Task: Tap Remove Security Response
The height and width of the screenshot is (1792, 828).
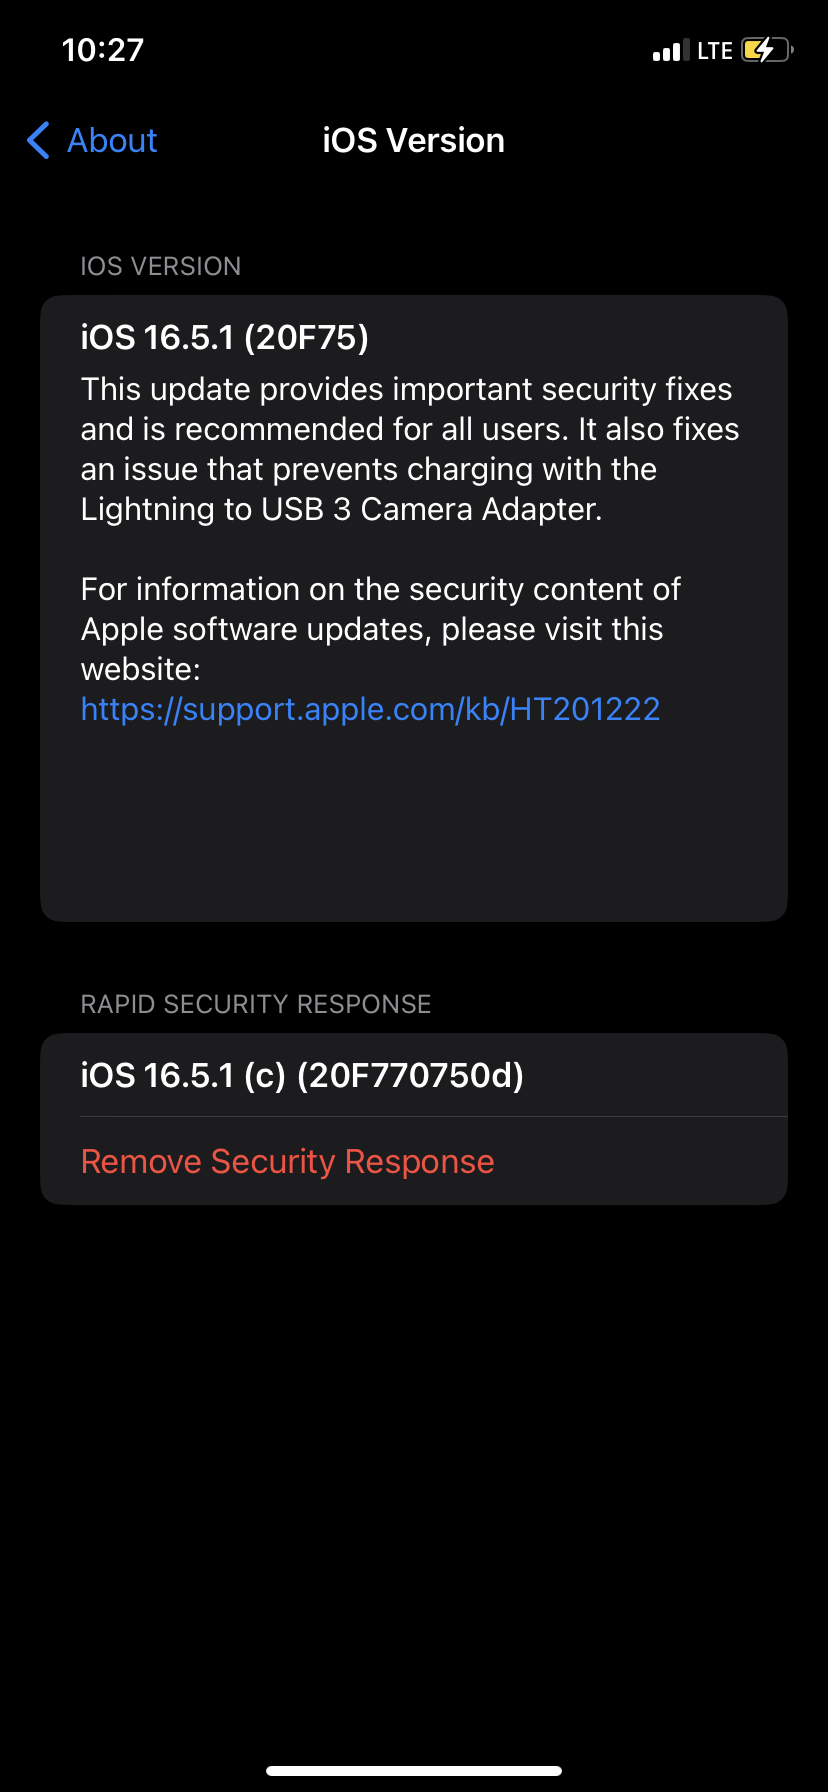Action: click(288, 1161)
